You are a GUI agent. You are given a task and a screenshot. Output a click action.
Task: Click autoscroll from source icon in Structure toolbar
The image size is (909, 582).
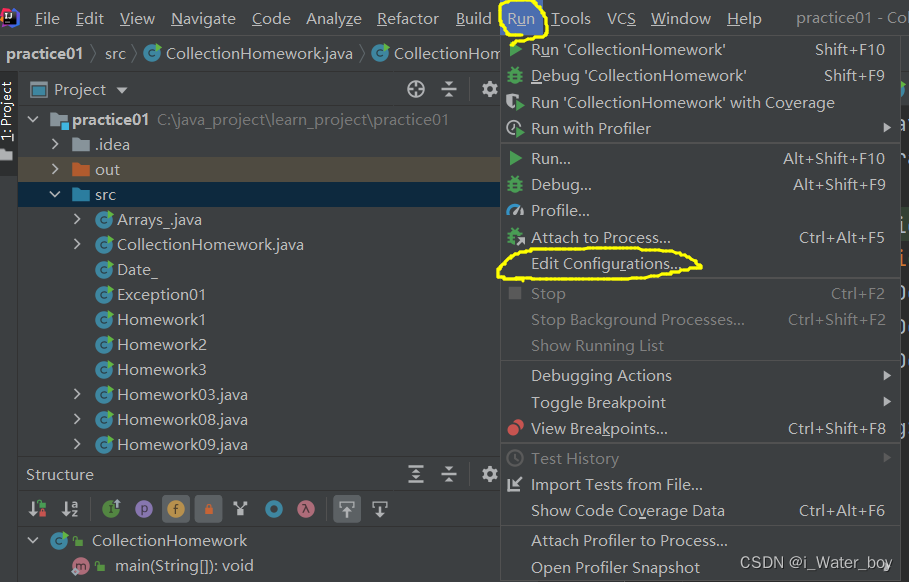380,509
